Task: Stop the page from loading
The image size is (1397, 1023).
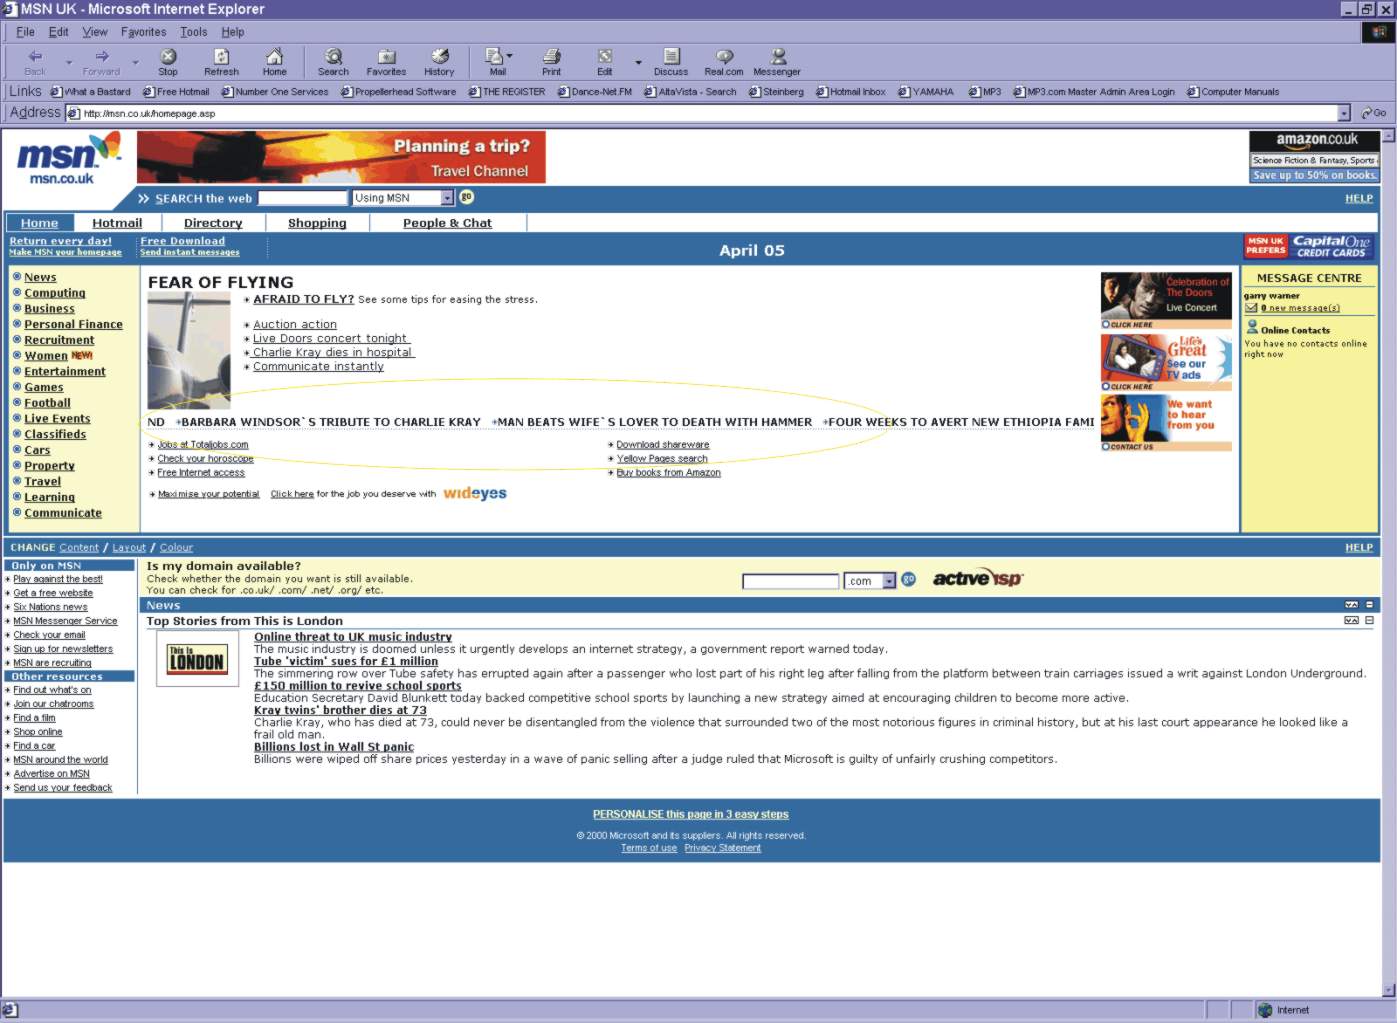Action: tap(168, 62)
